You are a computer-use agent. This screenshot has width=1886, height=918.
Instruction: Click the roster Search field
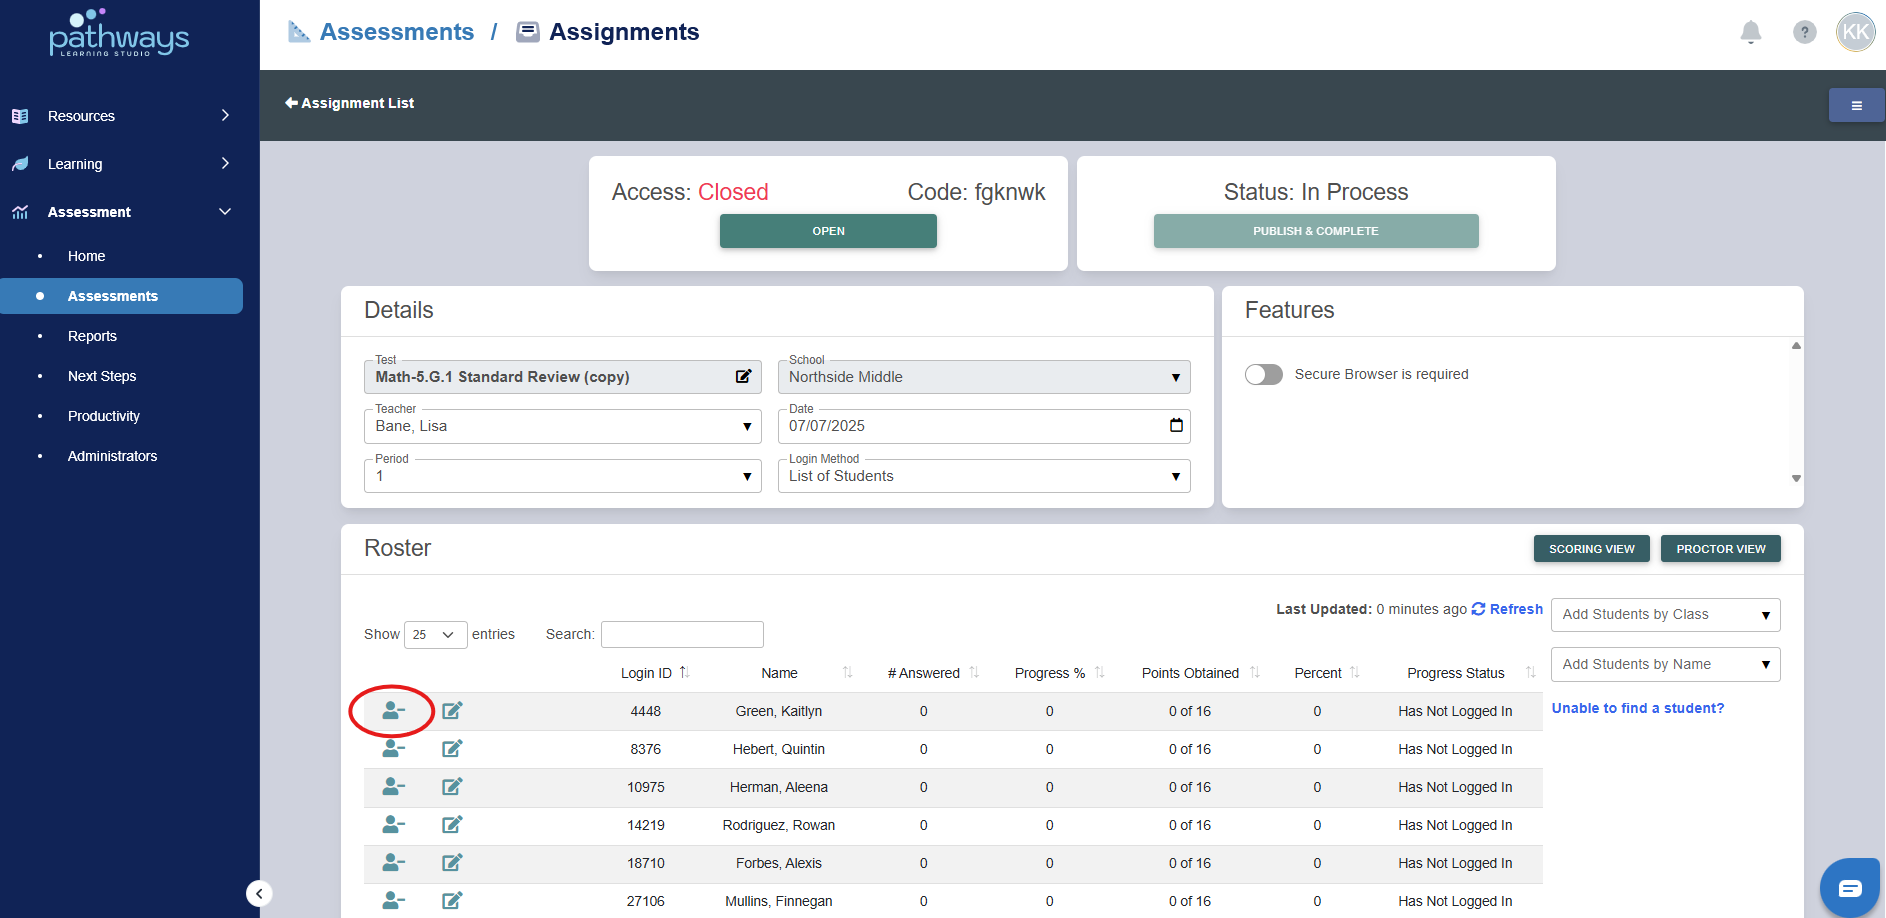click(682, 634)
